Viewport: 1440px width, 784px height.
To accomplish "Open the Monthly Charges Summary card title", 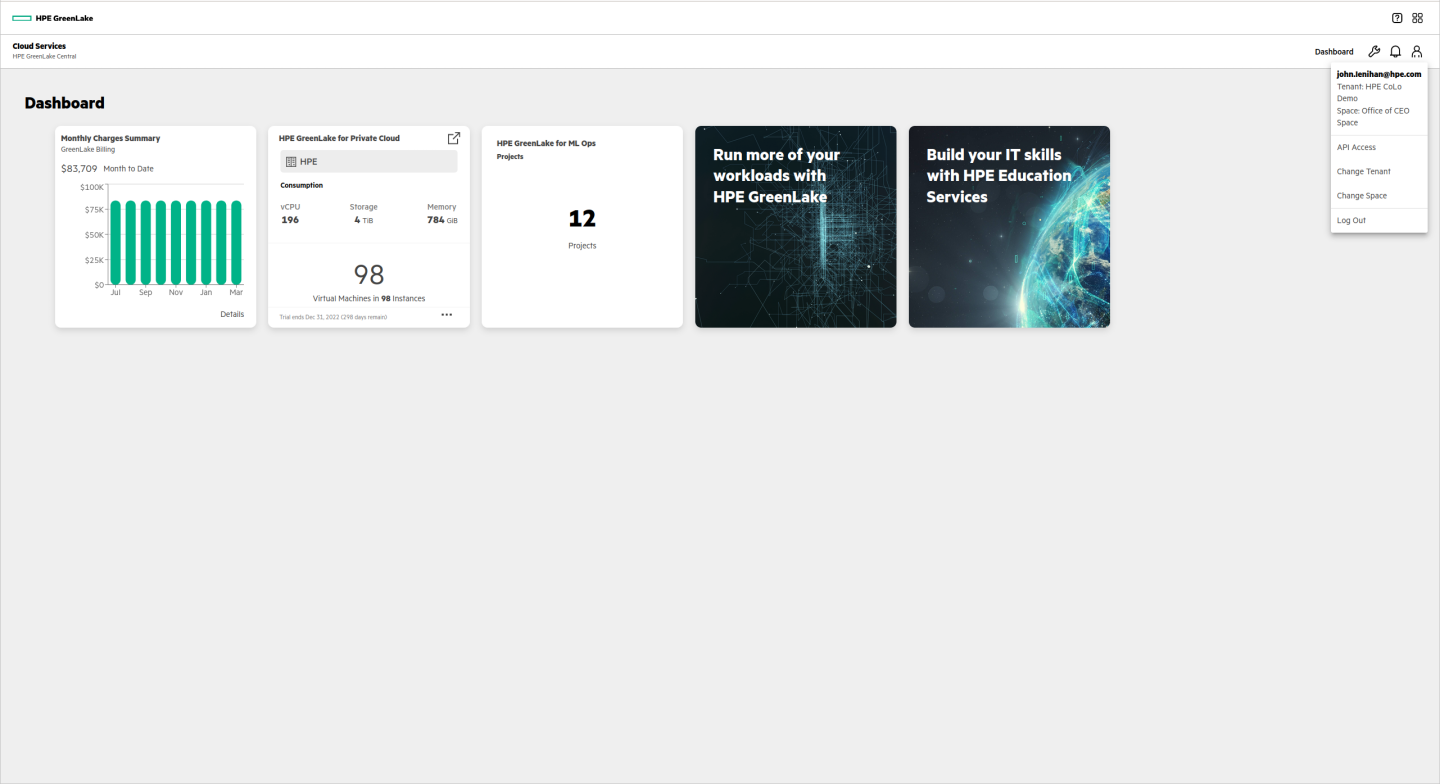I will (x=110, y=138).
